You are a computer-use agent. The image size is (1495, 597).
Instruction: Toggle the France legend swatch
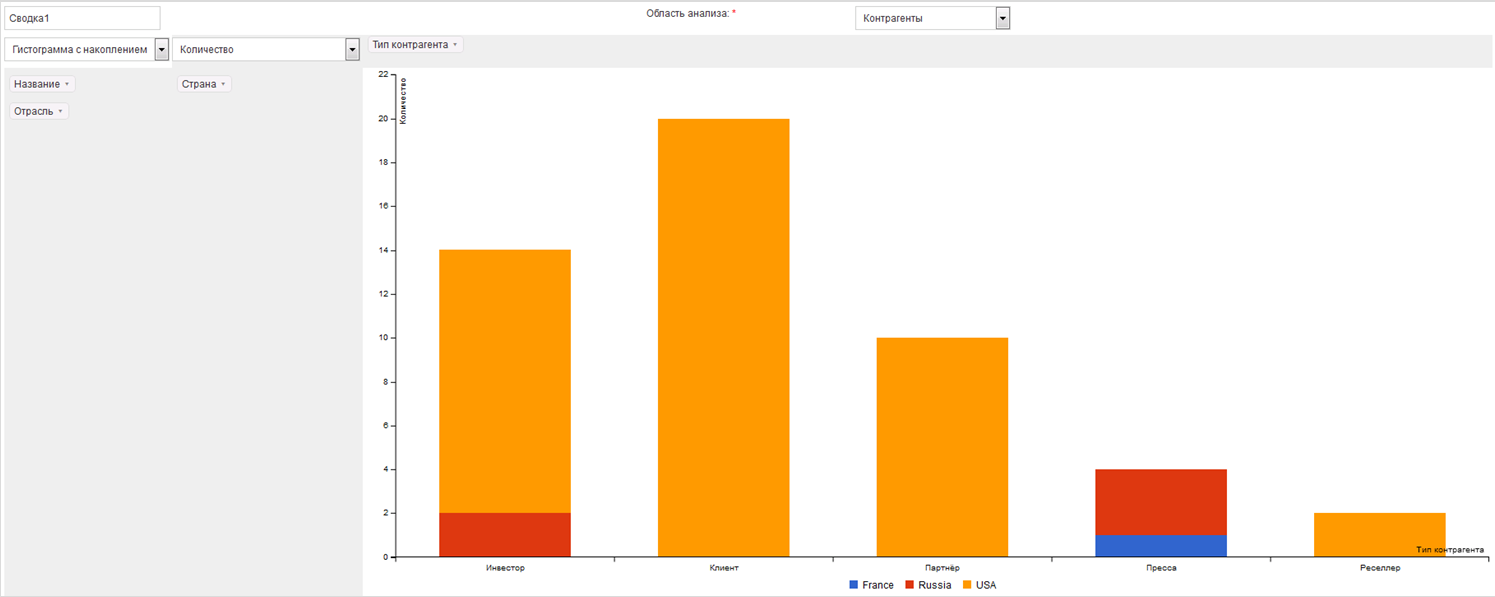tap(854, 585)
